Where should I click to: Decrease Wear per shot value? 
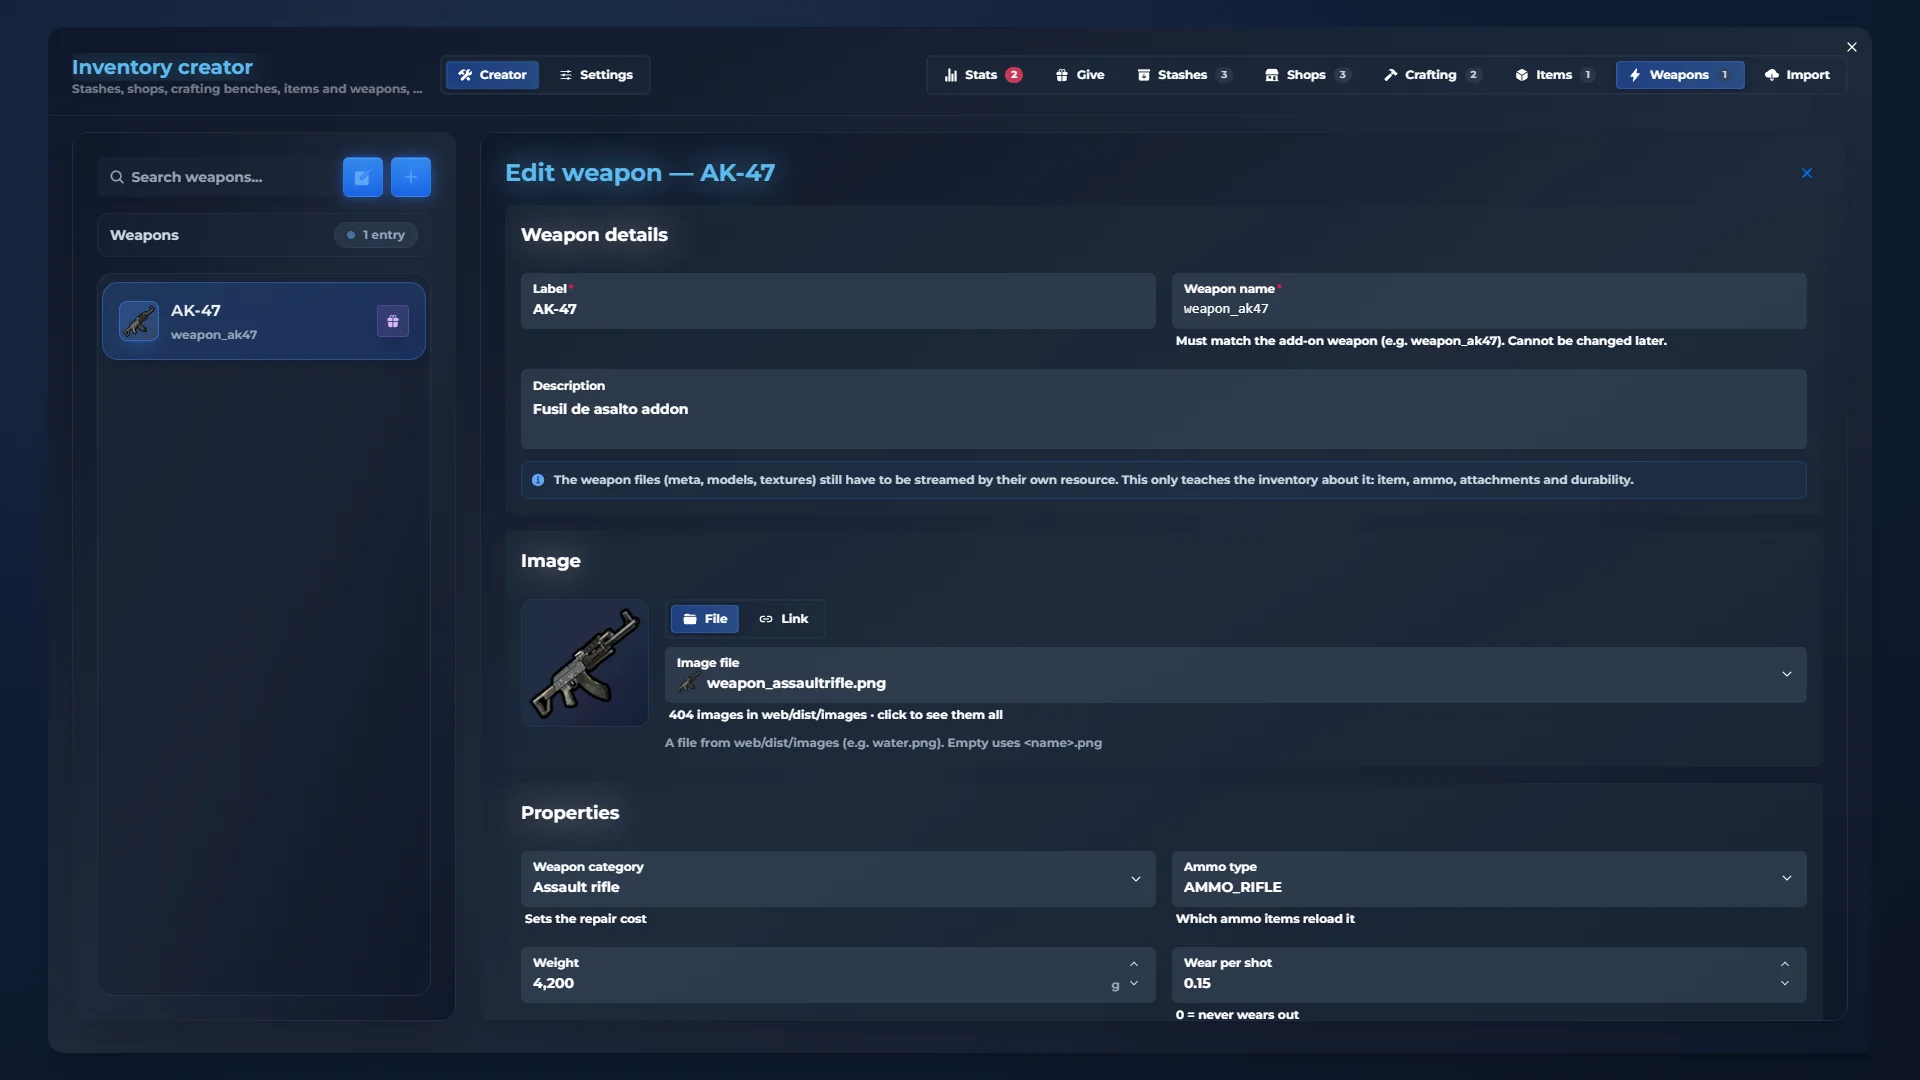[1785, 984]
